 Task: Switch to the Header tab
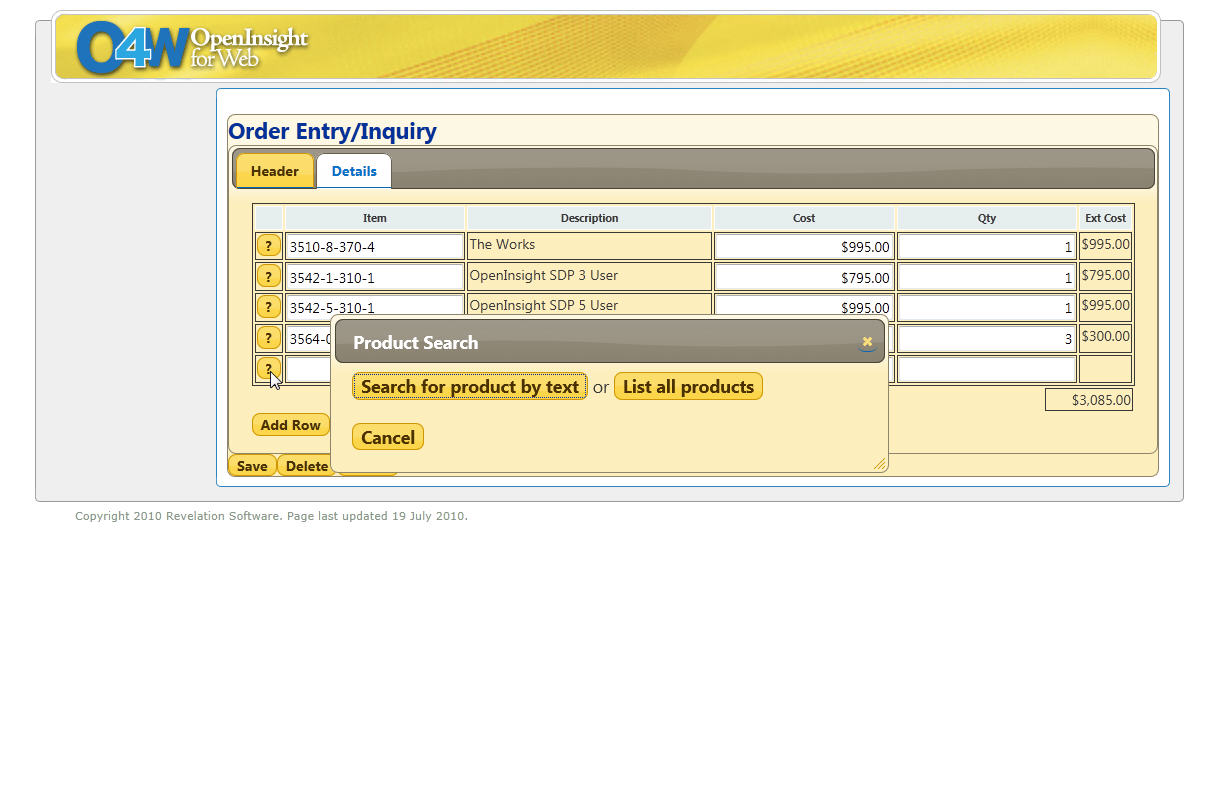click(275, 171)
